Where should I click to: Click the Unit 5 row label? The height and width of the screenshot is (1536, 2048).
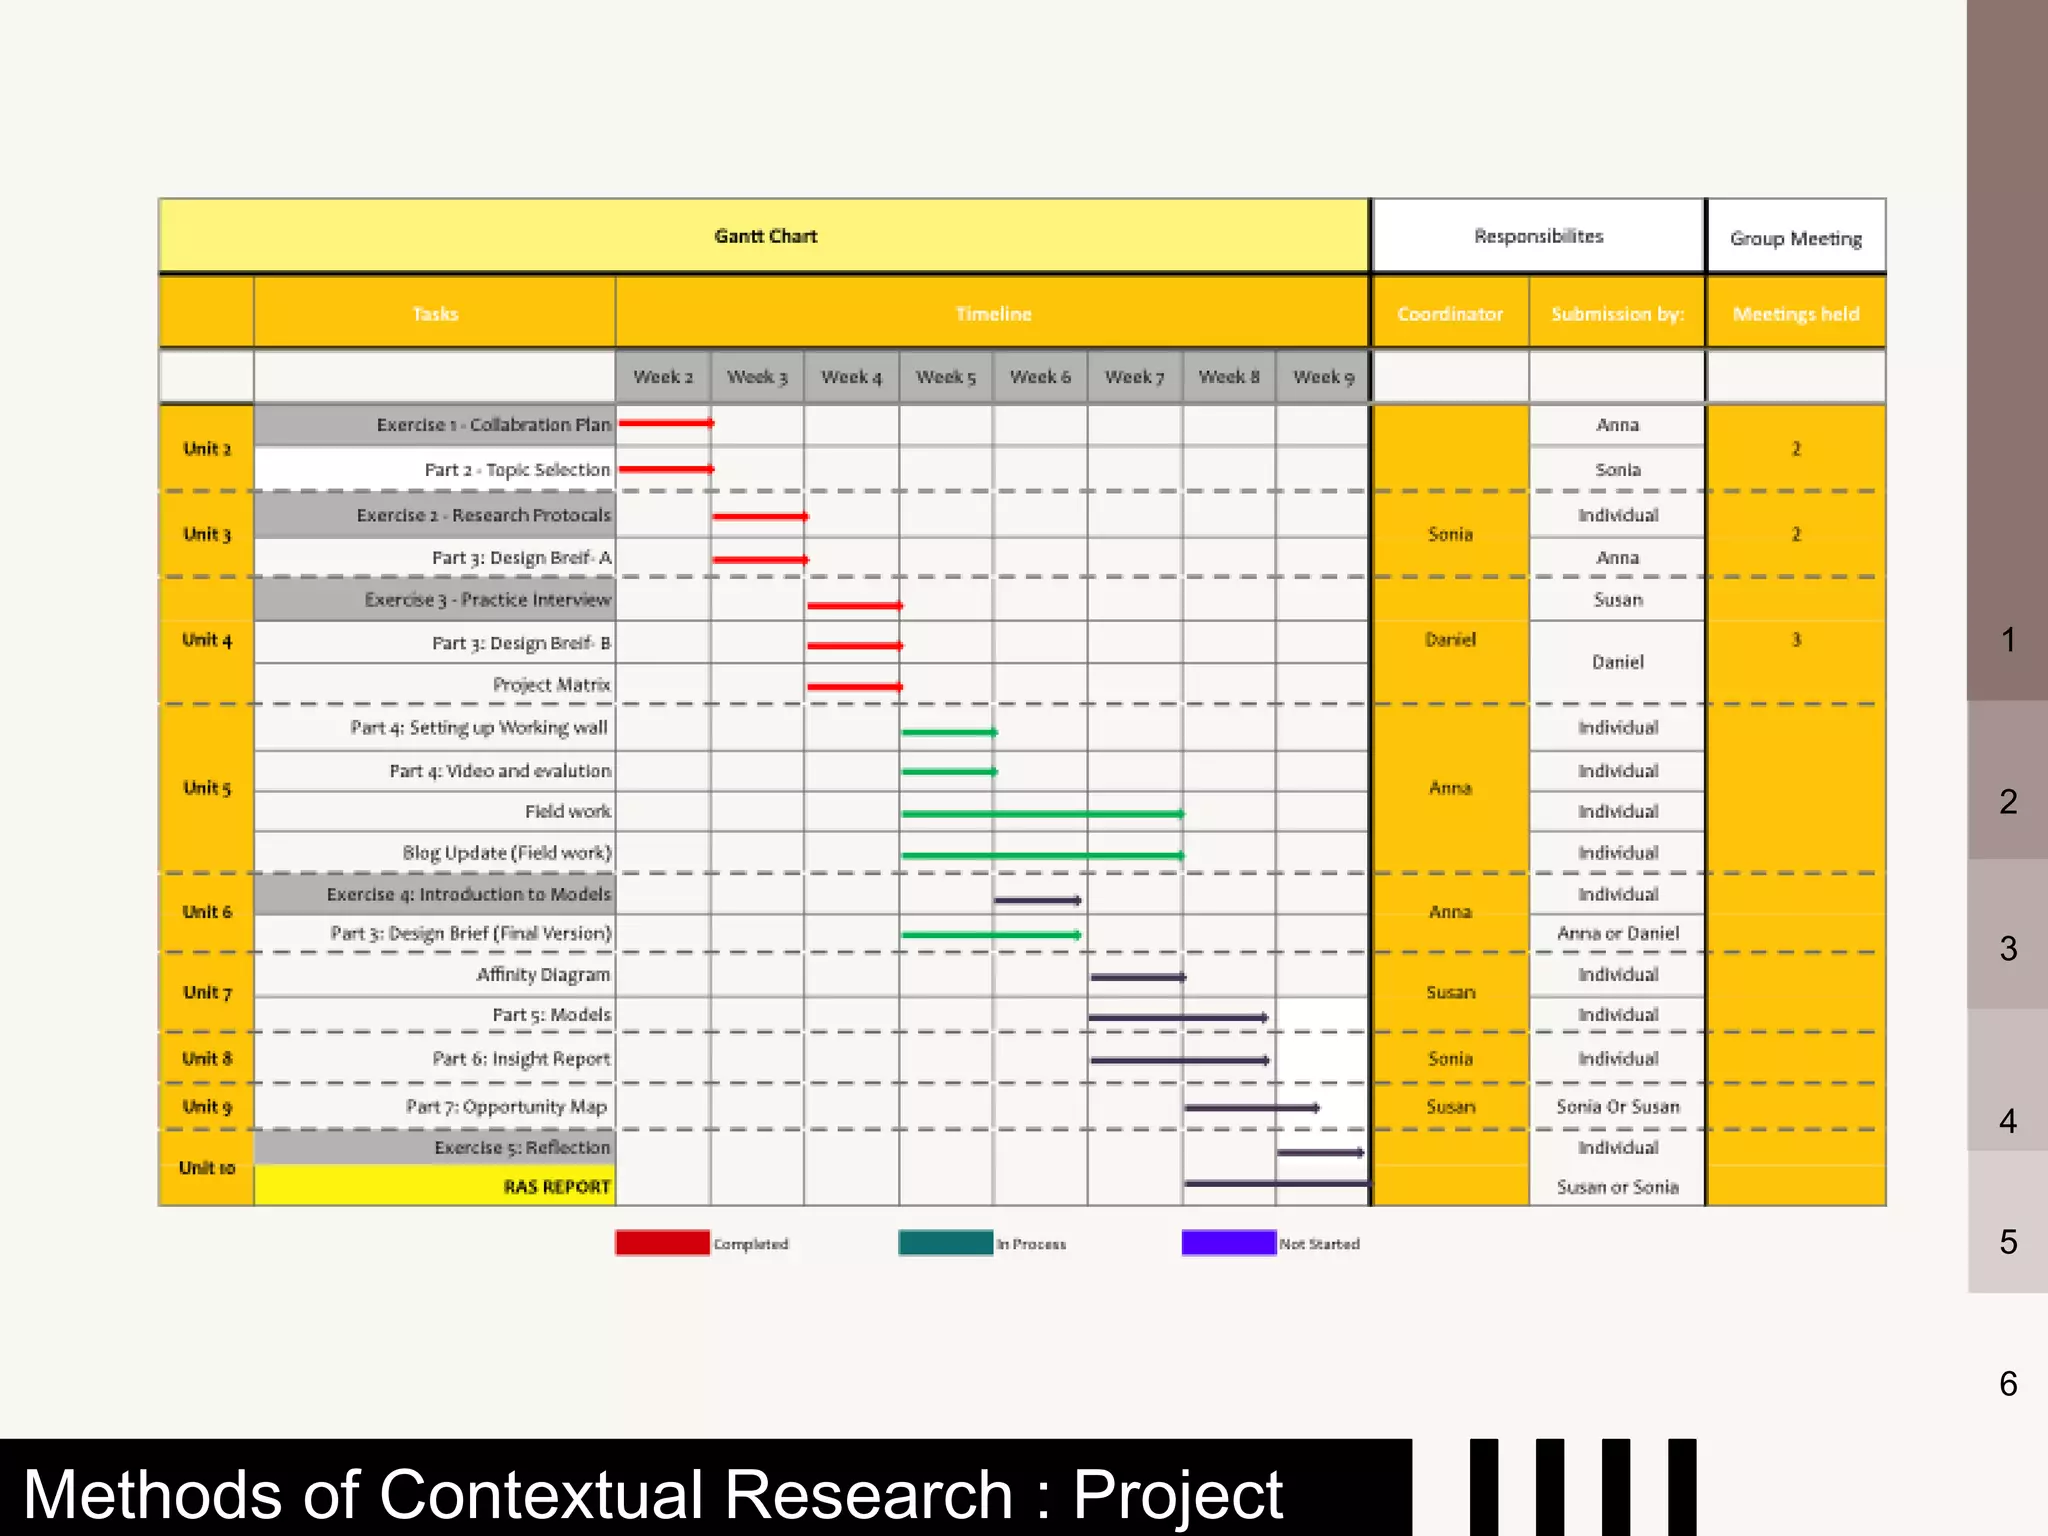click(207, 788)
